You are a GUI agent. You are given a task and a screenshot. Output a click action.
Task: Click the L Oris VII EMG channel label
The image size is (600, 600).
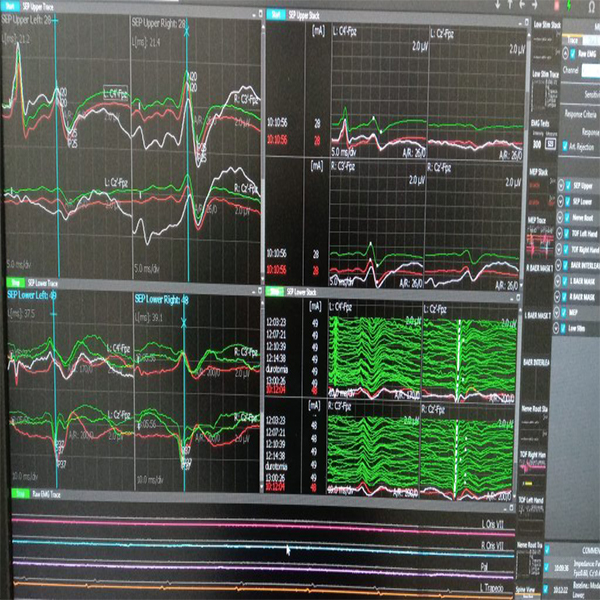[492, 524]
